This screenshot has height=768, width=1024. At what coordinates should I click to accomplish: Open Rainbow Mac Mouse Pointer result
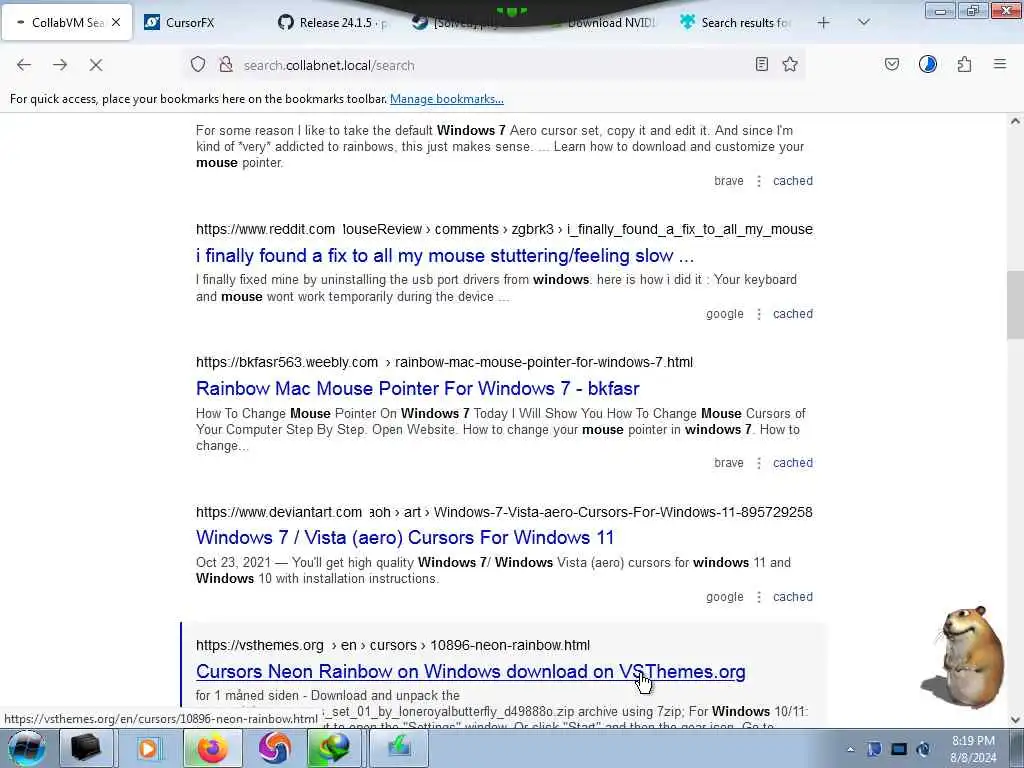417,388
